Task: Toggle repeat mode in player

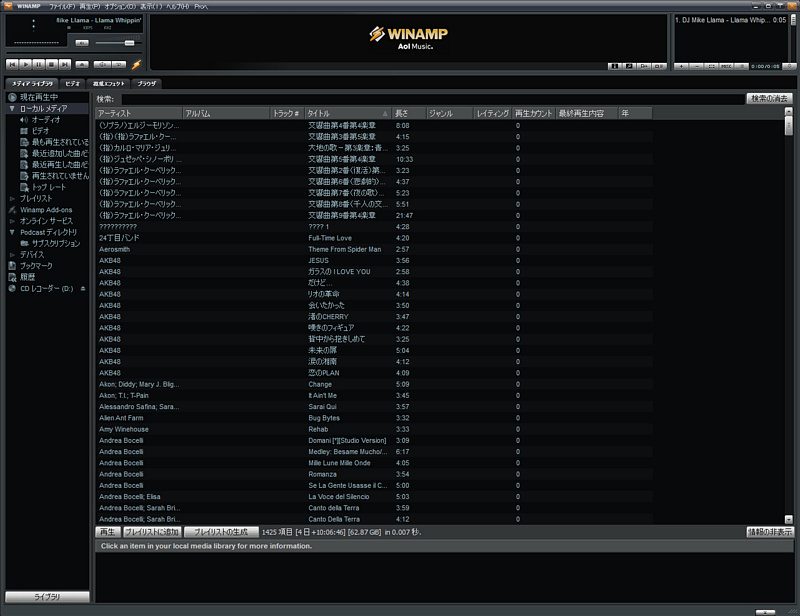Action: point(119,65)
